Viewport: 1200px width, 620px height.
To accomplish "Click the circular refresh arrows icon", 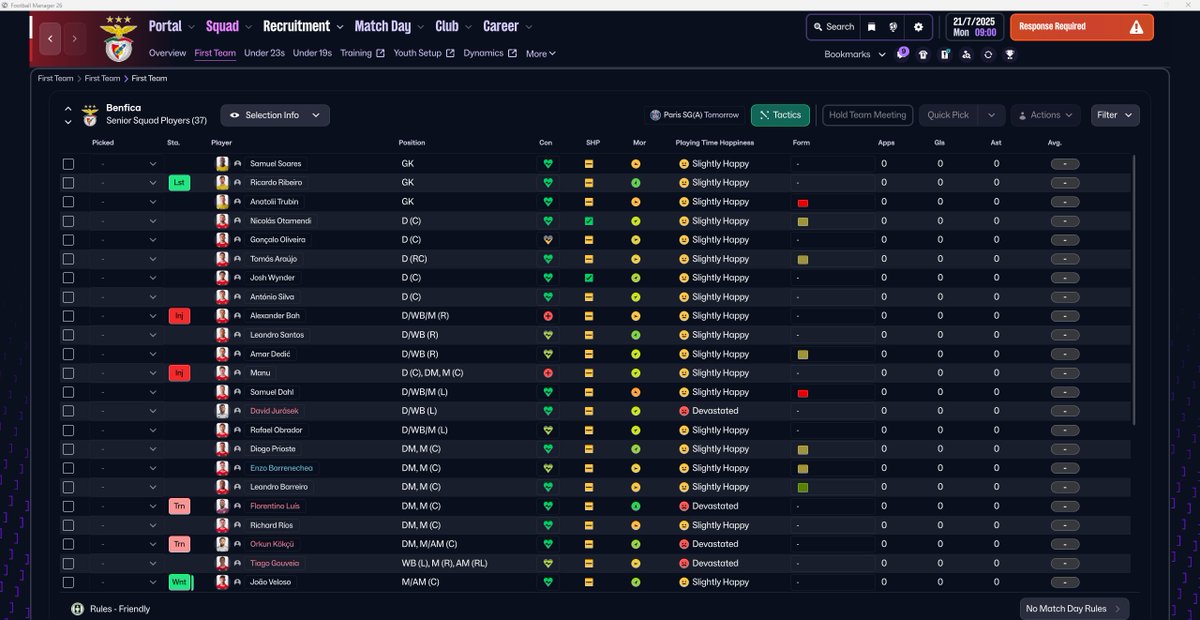I will tap(988, 54).
